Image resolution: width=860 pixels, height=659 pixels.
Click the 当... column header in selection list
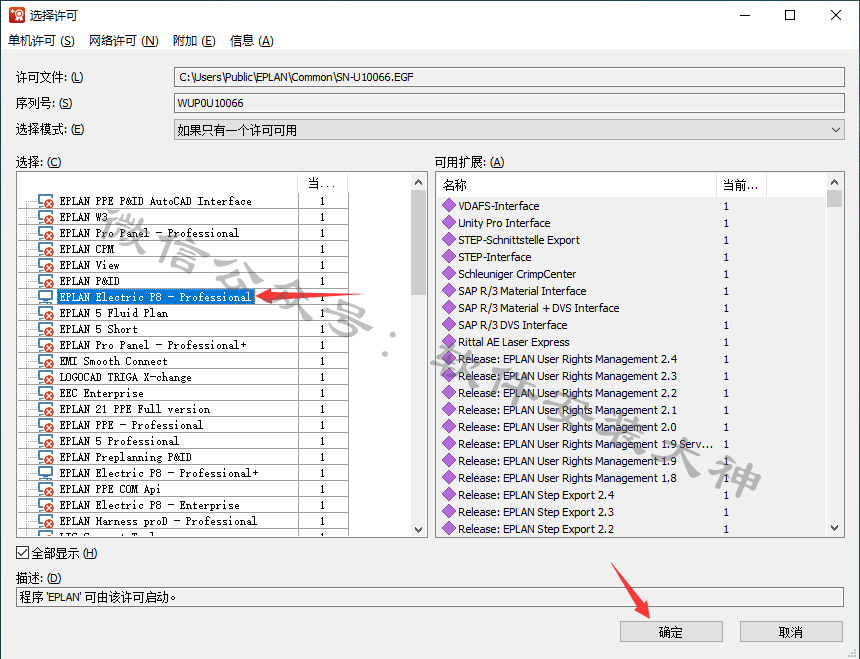tap(322, 183)
